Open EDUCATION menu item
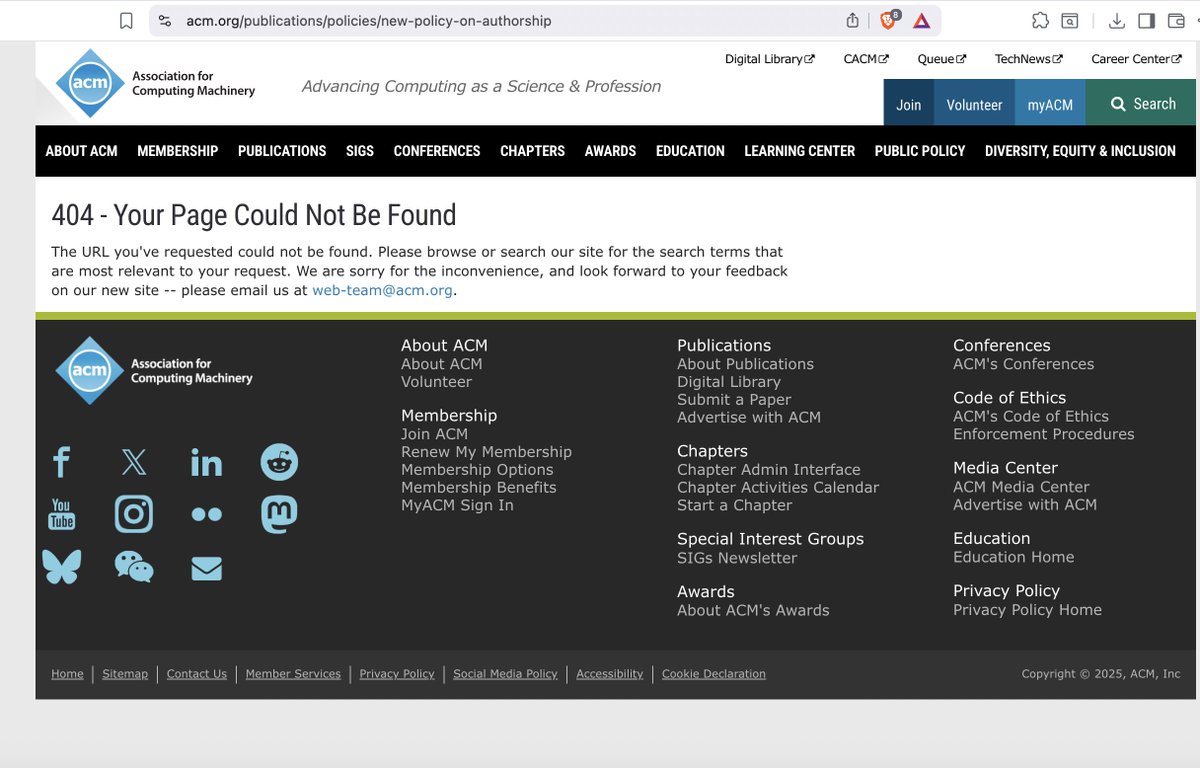Viewport: 1200px width, 768px height. click(x=690, y=151)
